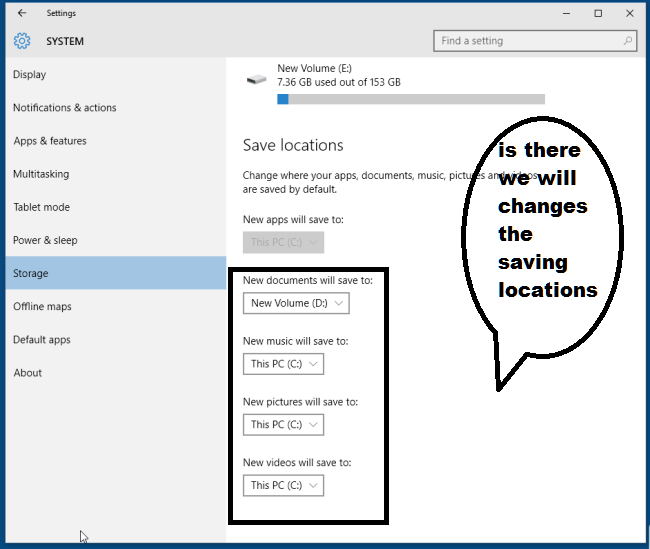Select Multitasking in the sidebar
650x549 pixels.
click(116, 174)
